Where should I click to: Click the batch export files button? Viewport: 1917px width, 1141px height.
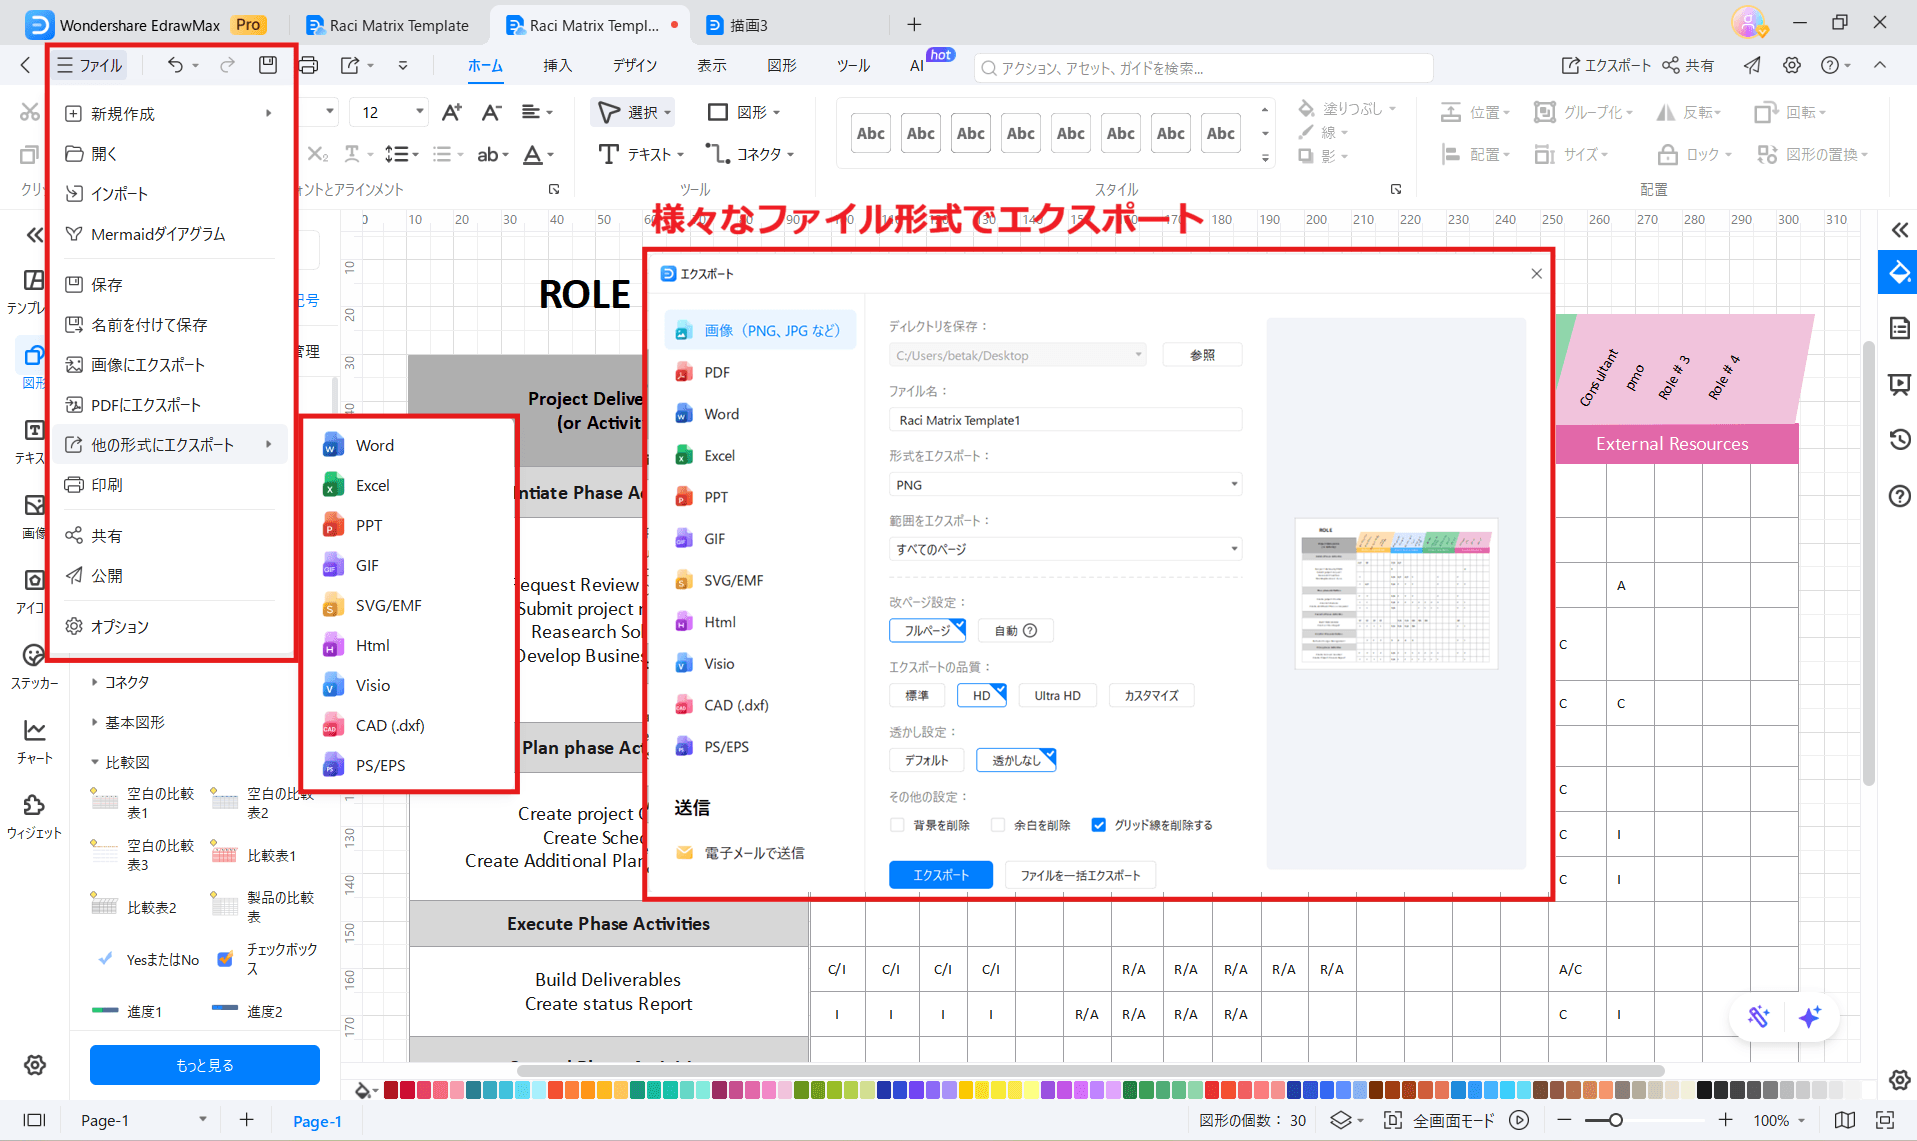[1080, 875]
